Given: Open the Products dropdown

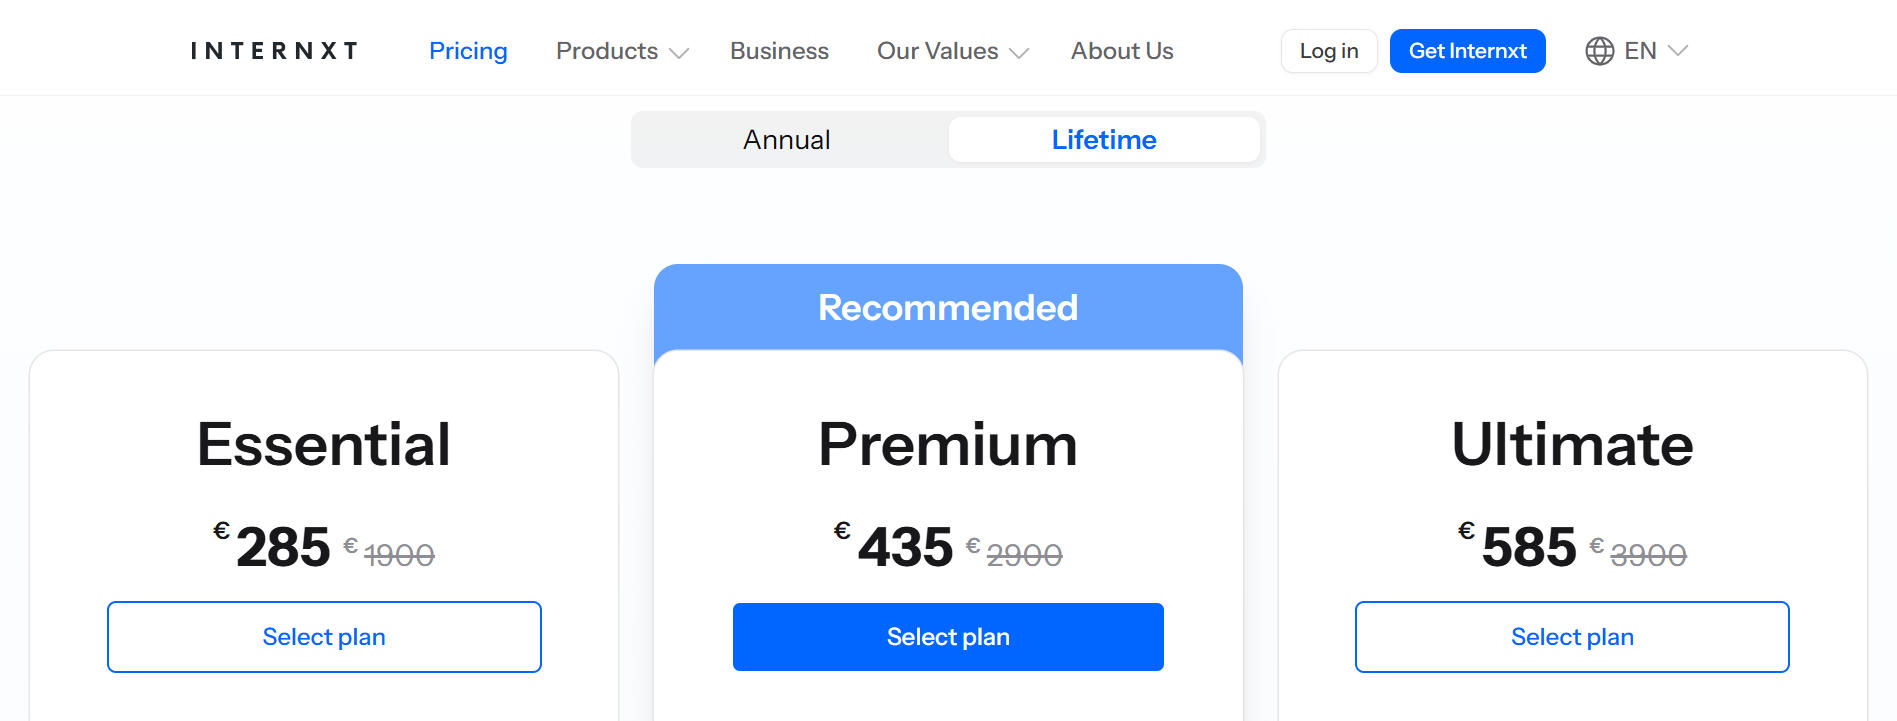Looking at the screenshot, I should (607, 51).
